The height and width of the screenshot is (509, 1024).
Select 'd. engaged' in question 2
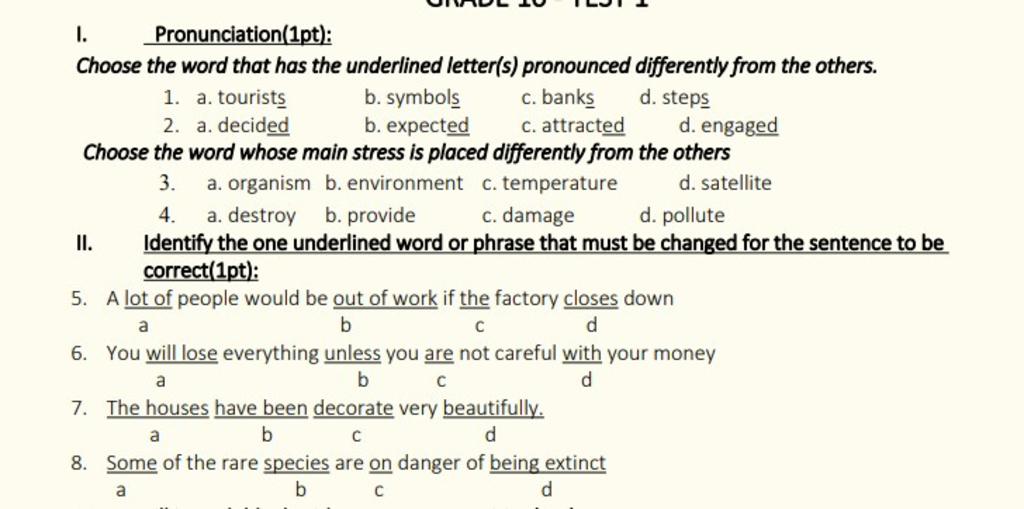pos(728,125)
